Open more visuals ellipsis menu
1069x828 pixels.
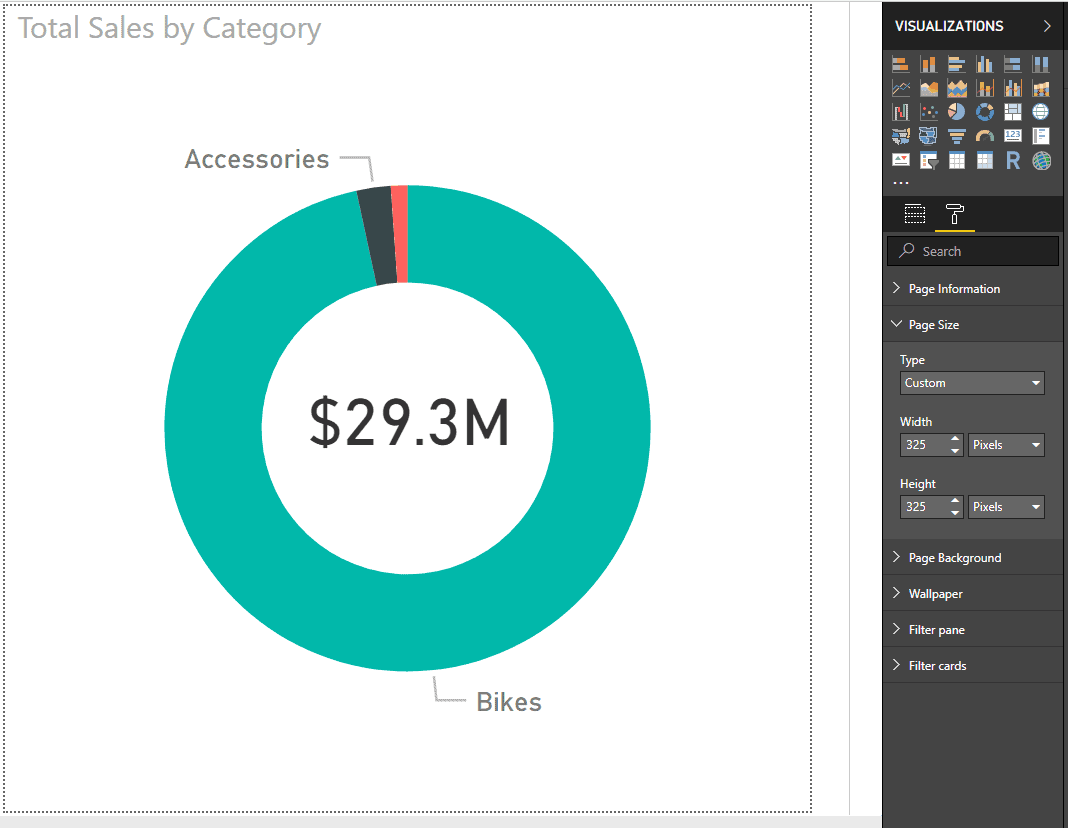pyautogui.click(x=901, y=183)
